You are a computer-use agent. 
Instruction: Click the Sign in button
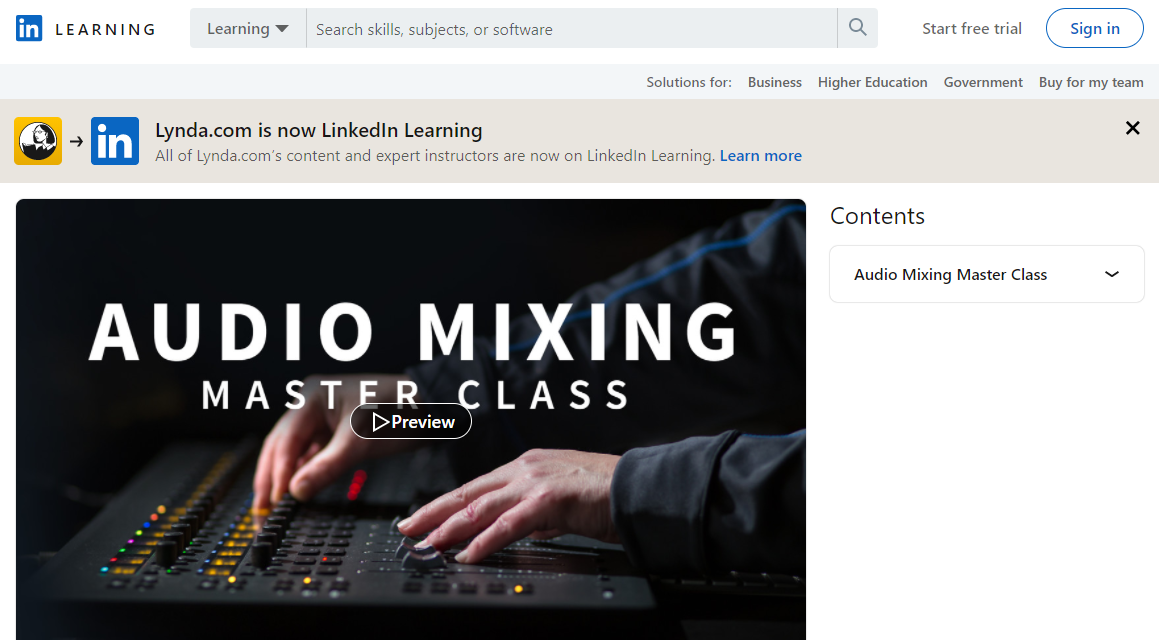click(1095, 28)
